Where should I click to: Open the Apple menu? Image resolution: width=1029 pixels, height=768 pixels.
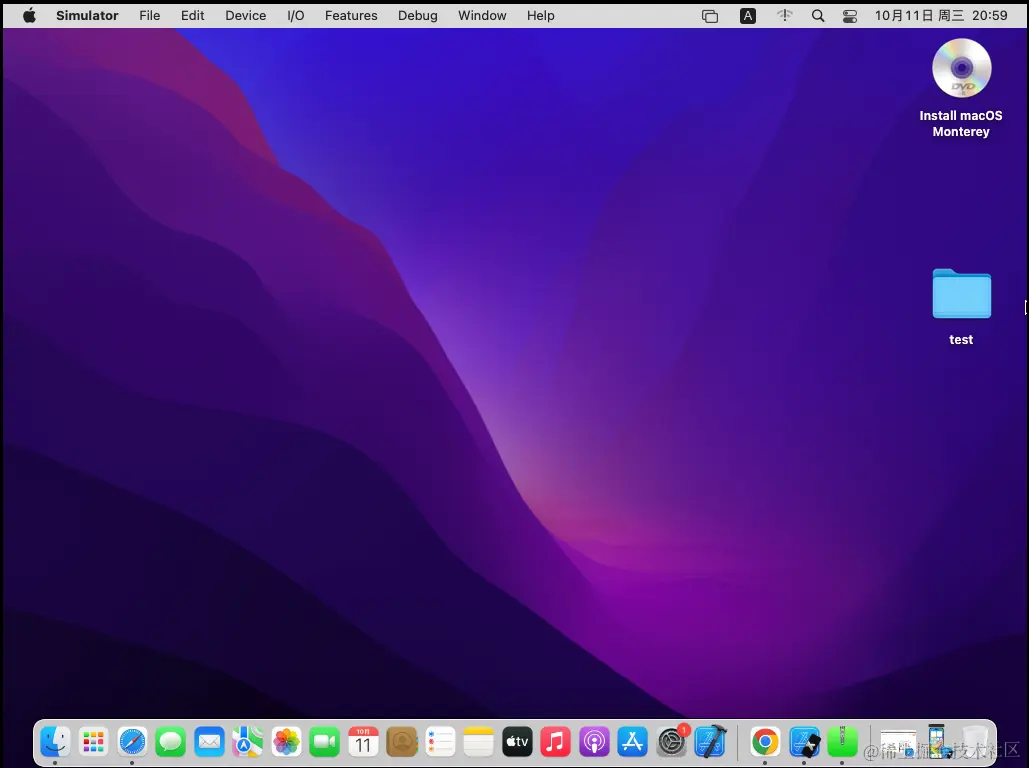tap(29, 16)
